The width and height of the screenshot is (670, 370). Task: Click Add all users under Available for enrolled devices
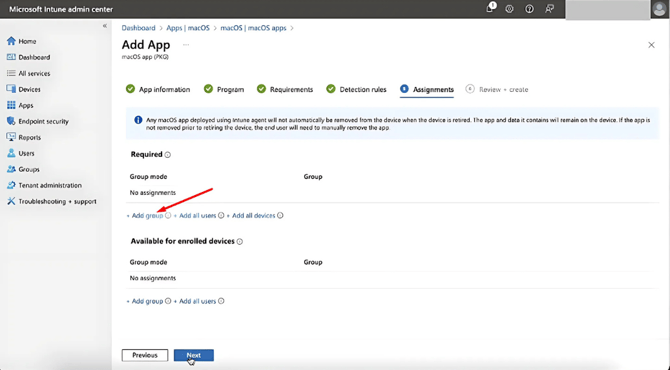click(x=195, y=301)
